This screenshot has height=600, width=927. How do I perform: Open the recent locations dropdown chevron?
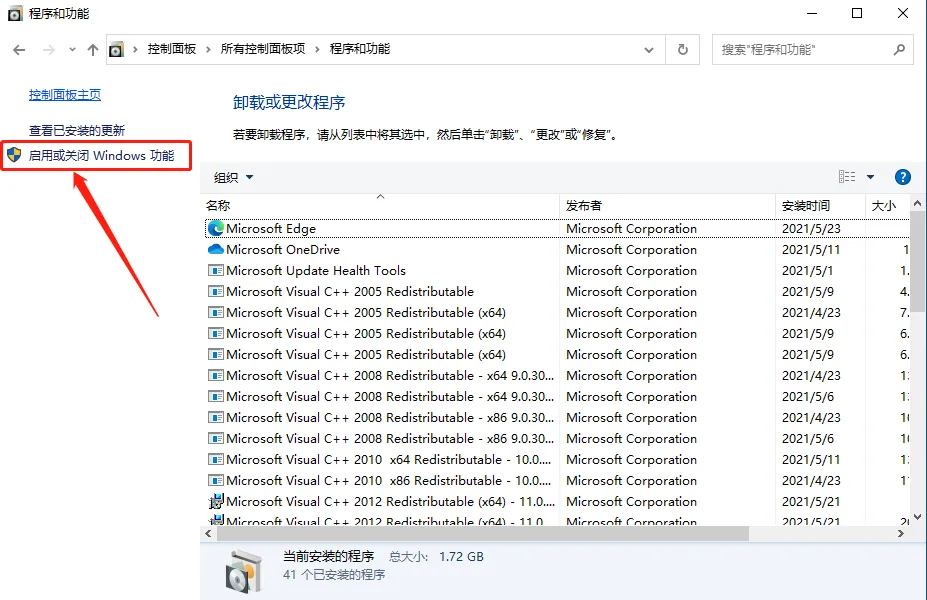(x=72, y=50)
